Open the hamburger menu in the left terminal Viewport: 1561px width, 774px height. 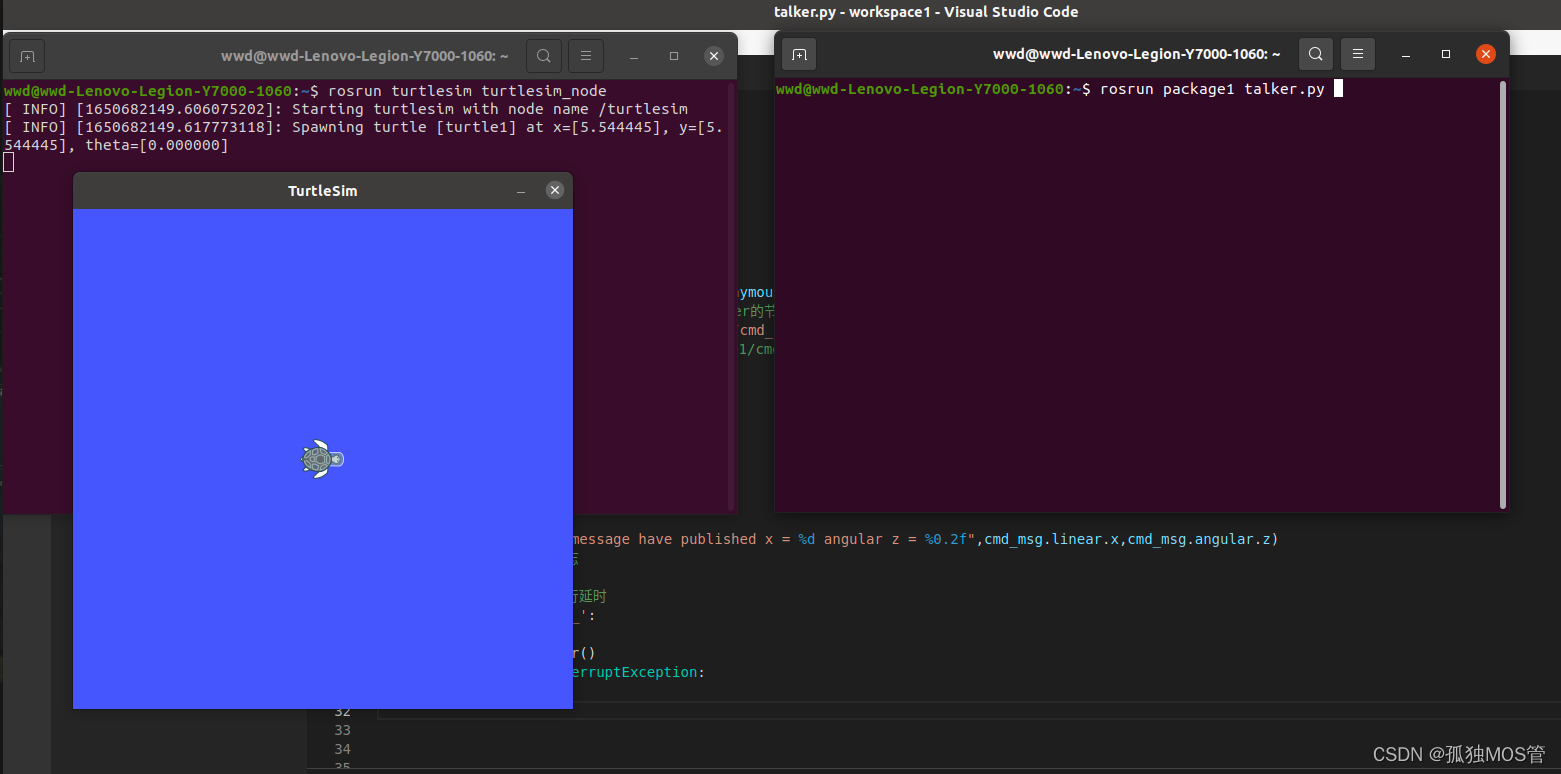[x=586, y=56]
